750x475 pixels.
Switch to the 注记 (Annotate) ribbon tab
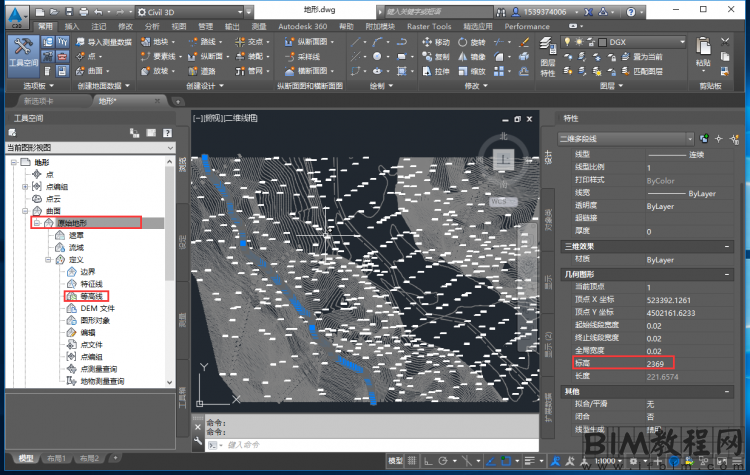99,26
